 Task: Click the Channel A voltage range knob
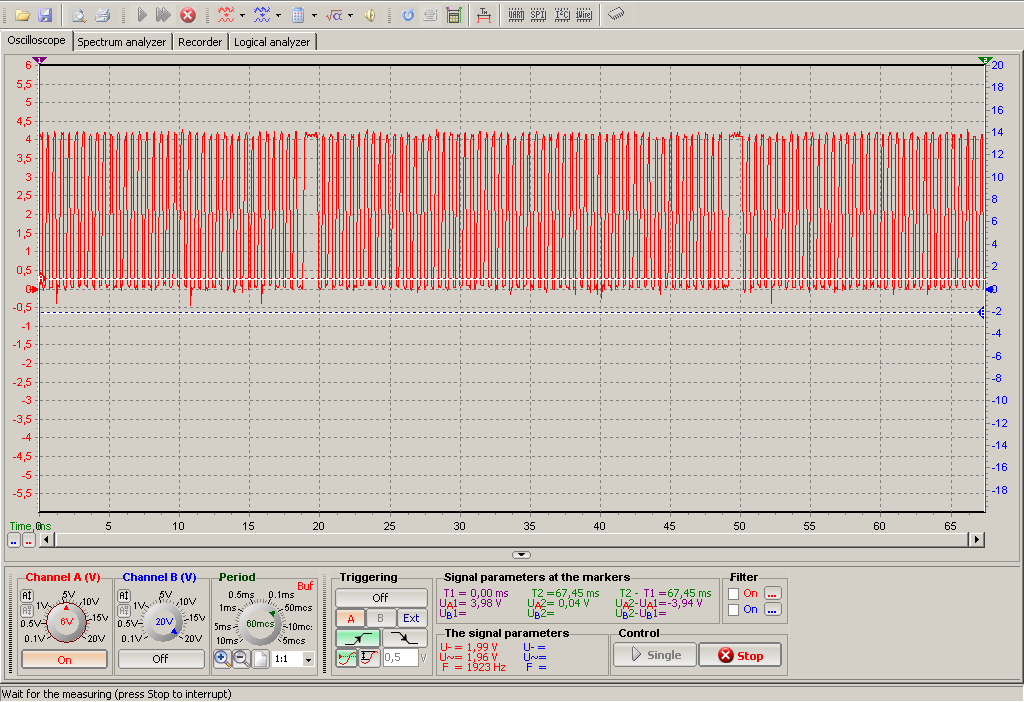(x=66, y=621)
